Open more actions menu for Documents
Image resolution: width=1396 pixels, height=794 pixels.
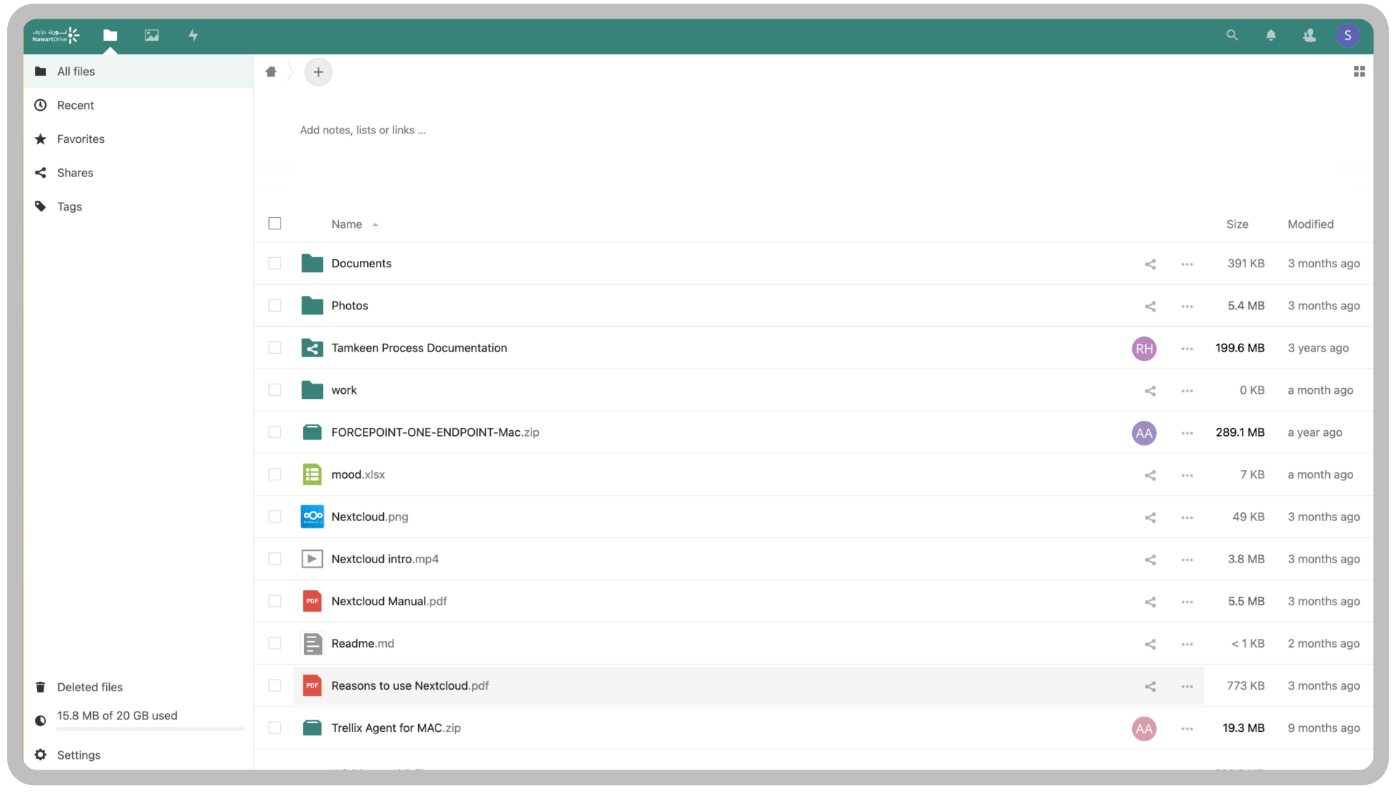(1187, 264)
